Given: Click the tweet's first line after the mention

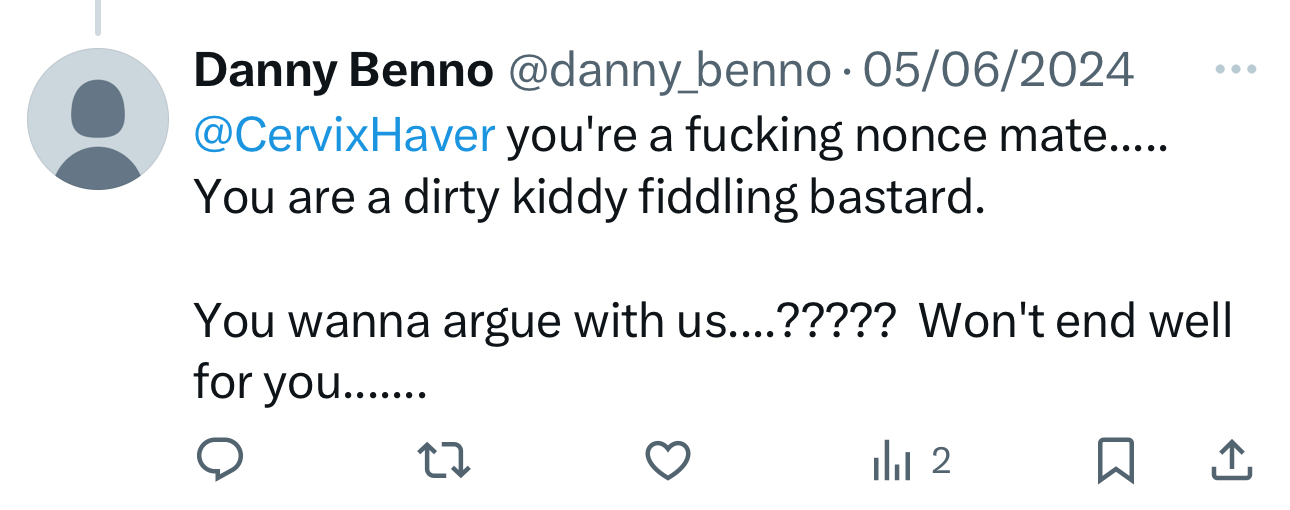Looking at the screenshot, I should 836,135.
